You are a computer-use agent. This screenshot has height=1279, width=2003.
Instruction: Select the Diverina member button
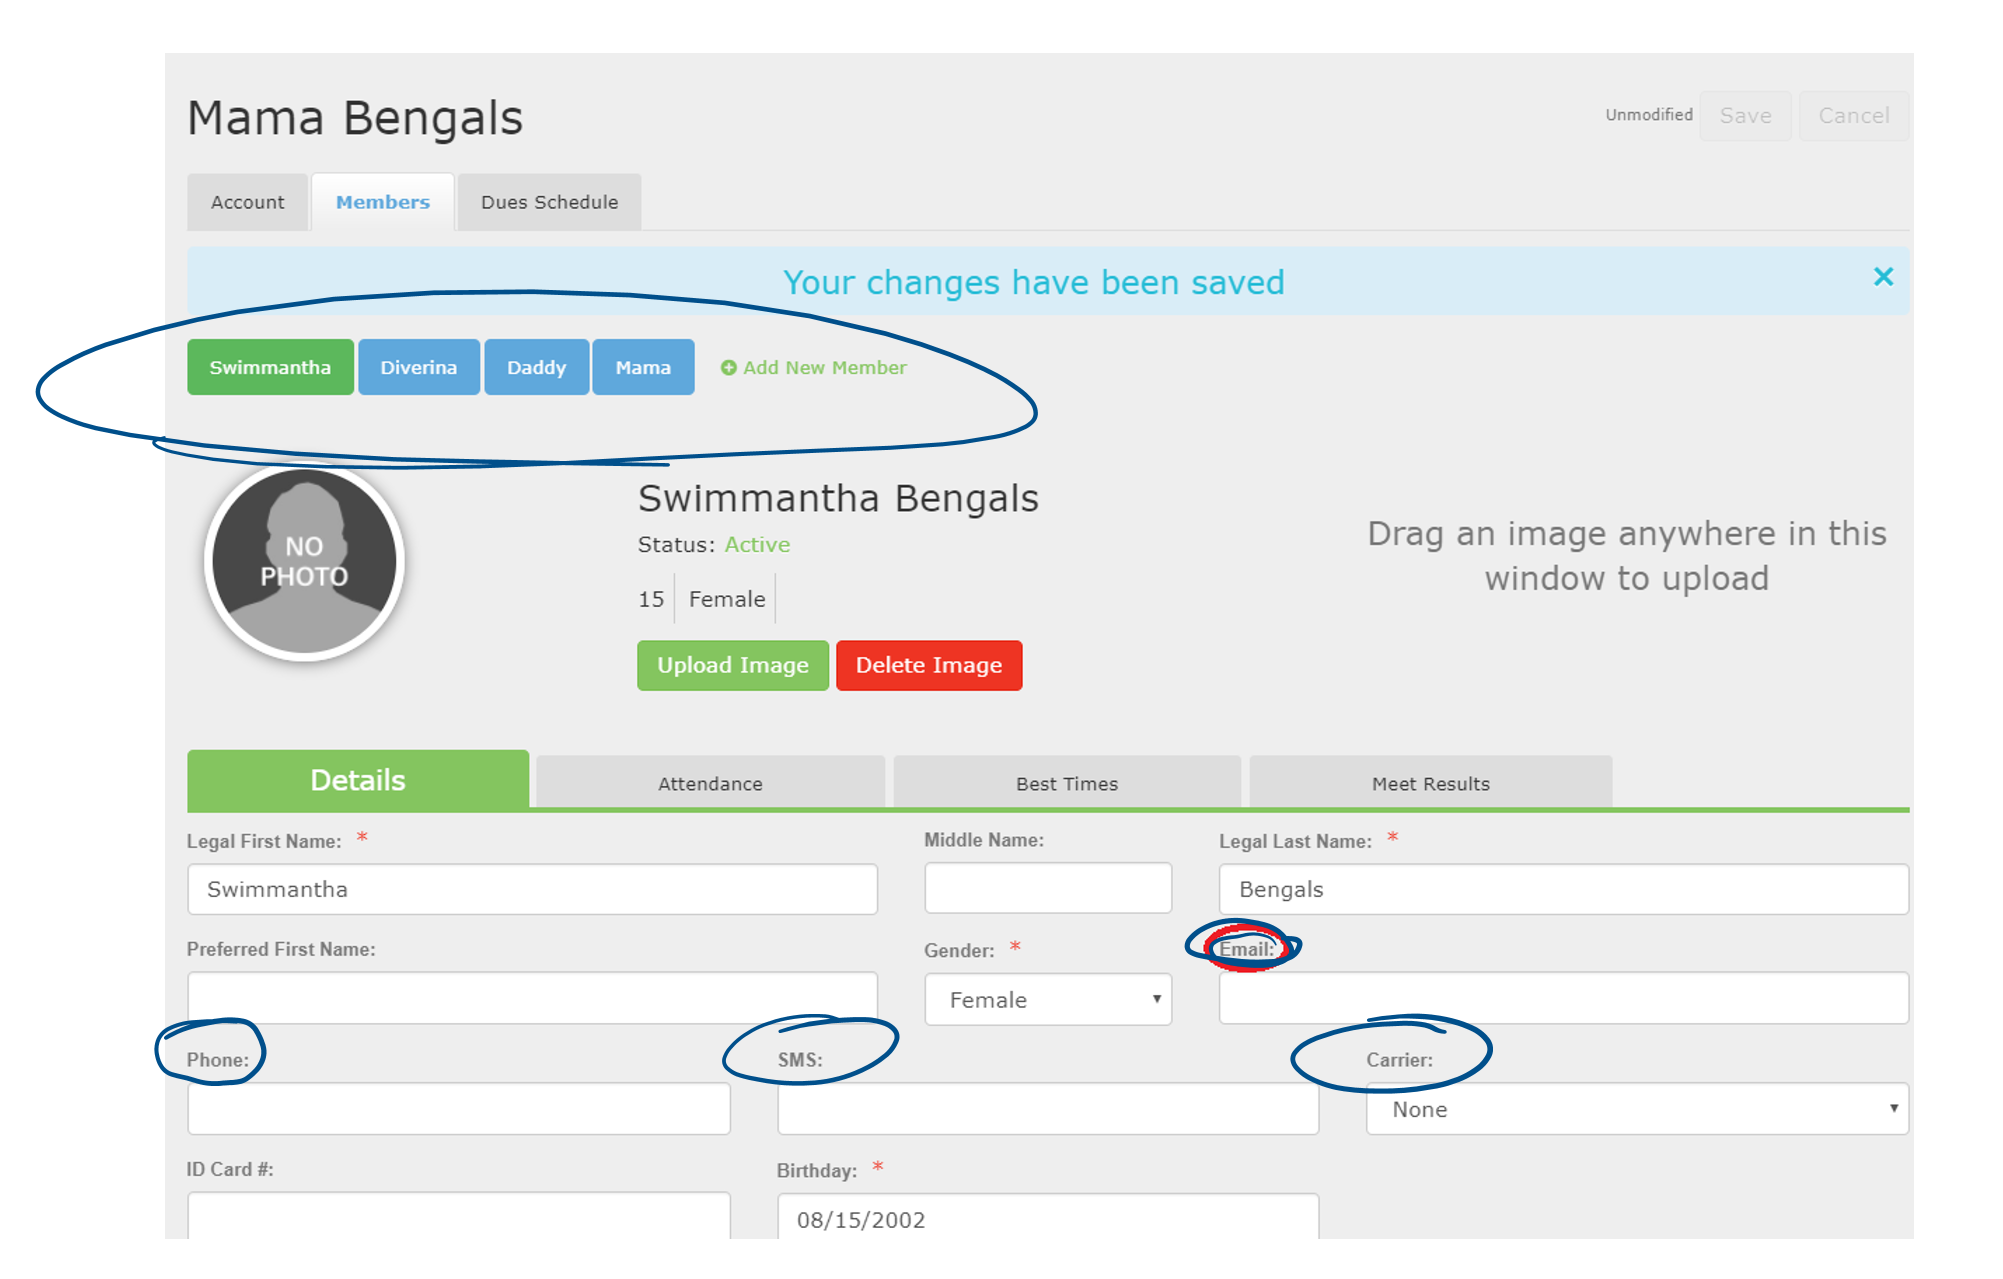tap(418, 367)
